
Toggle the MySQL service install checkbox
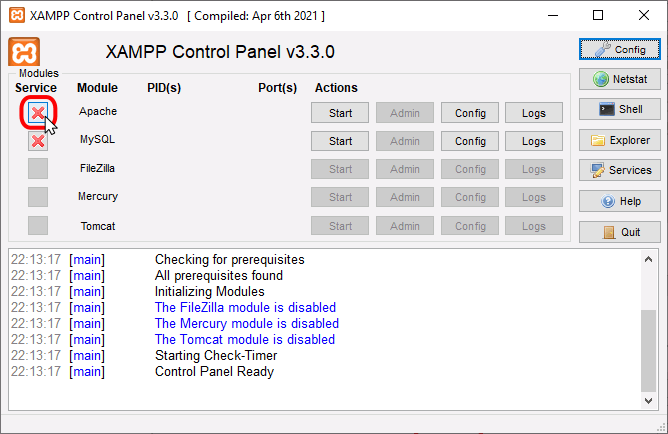coord(38,141)
